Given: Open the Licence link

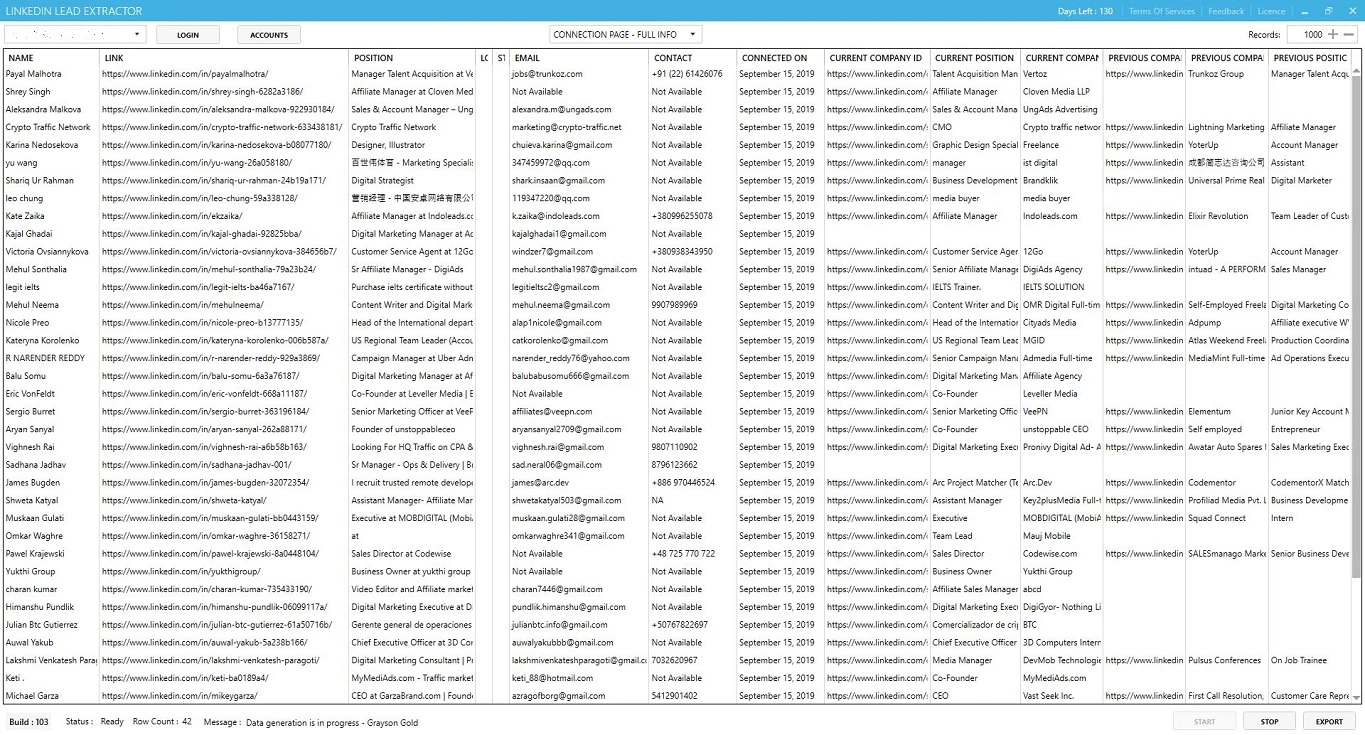Looking at the screenshot, I should 1271,11.
